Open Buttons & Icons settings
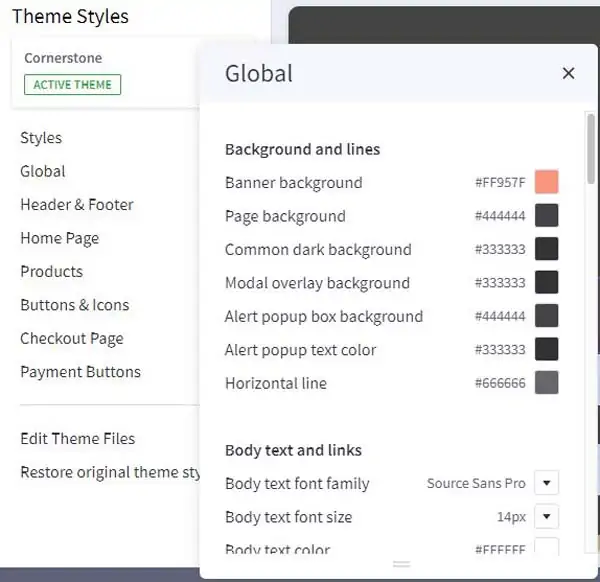The image size is (600, 582). (x=74, y=305)
